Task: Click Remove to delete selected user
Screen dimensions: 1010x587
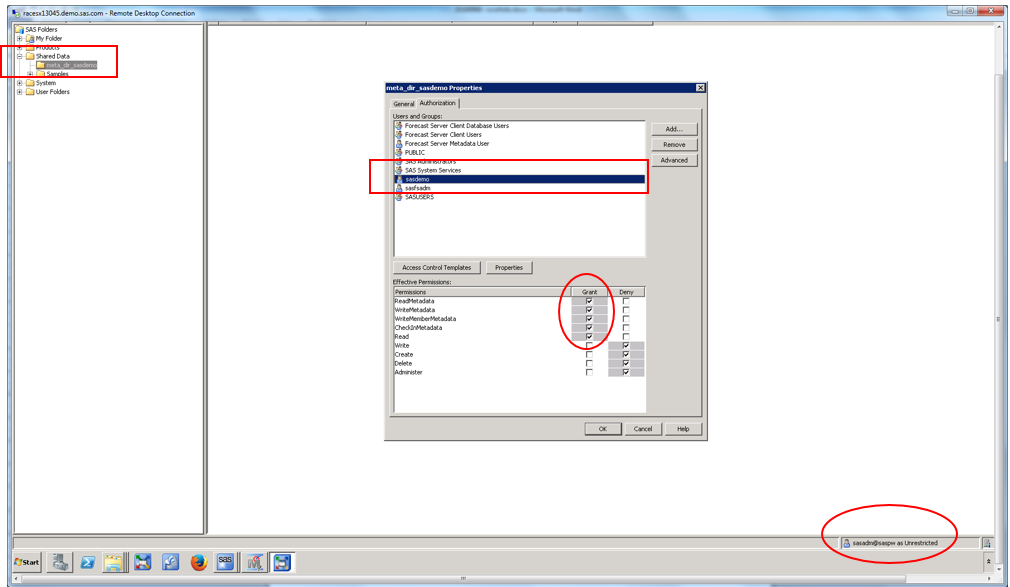Action: [x=674, y=144]
